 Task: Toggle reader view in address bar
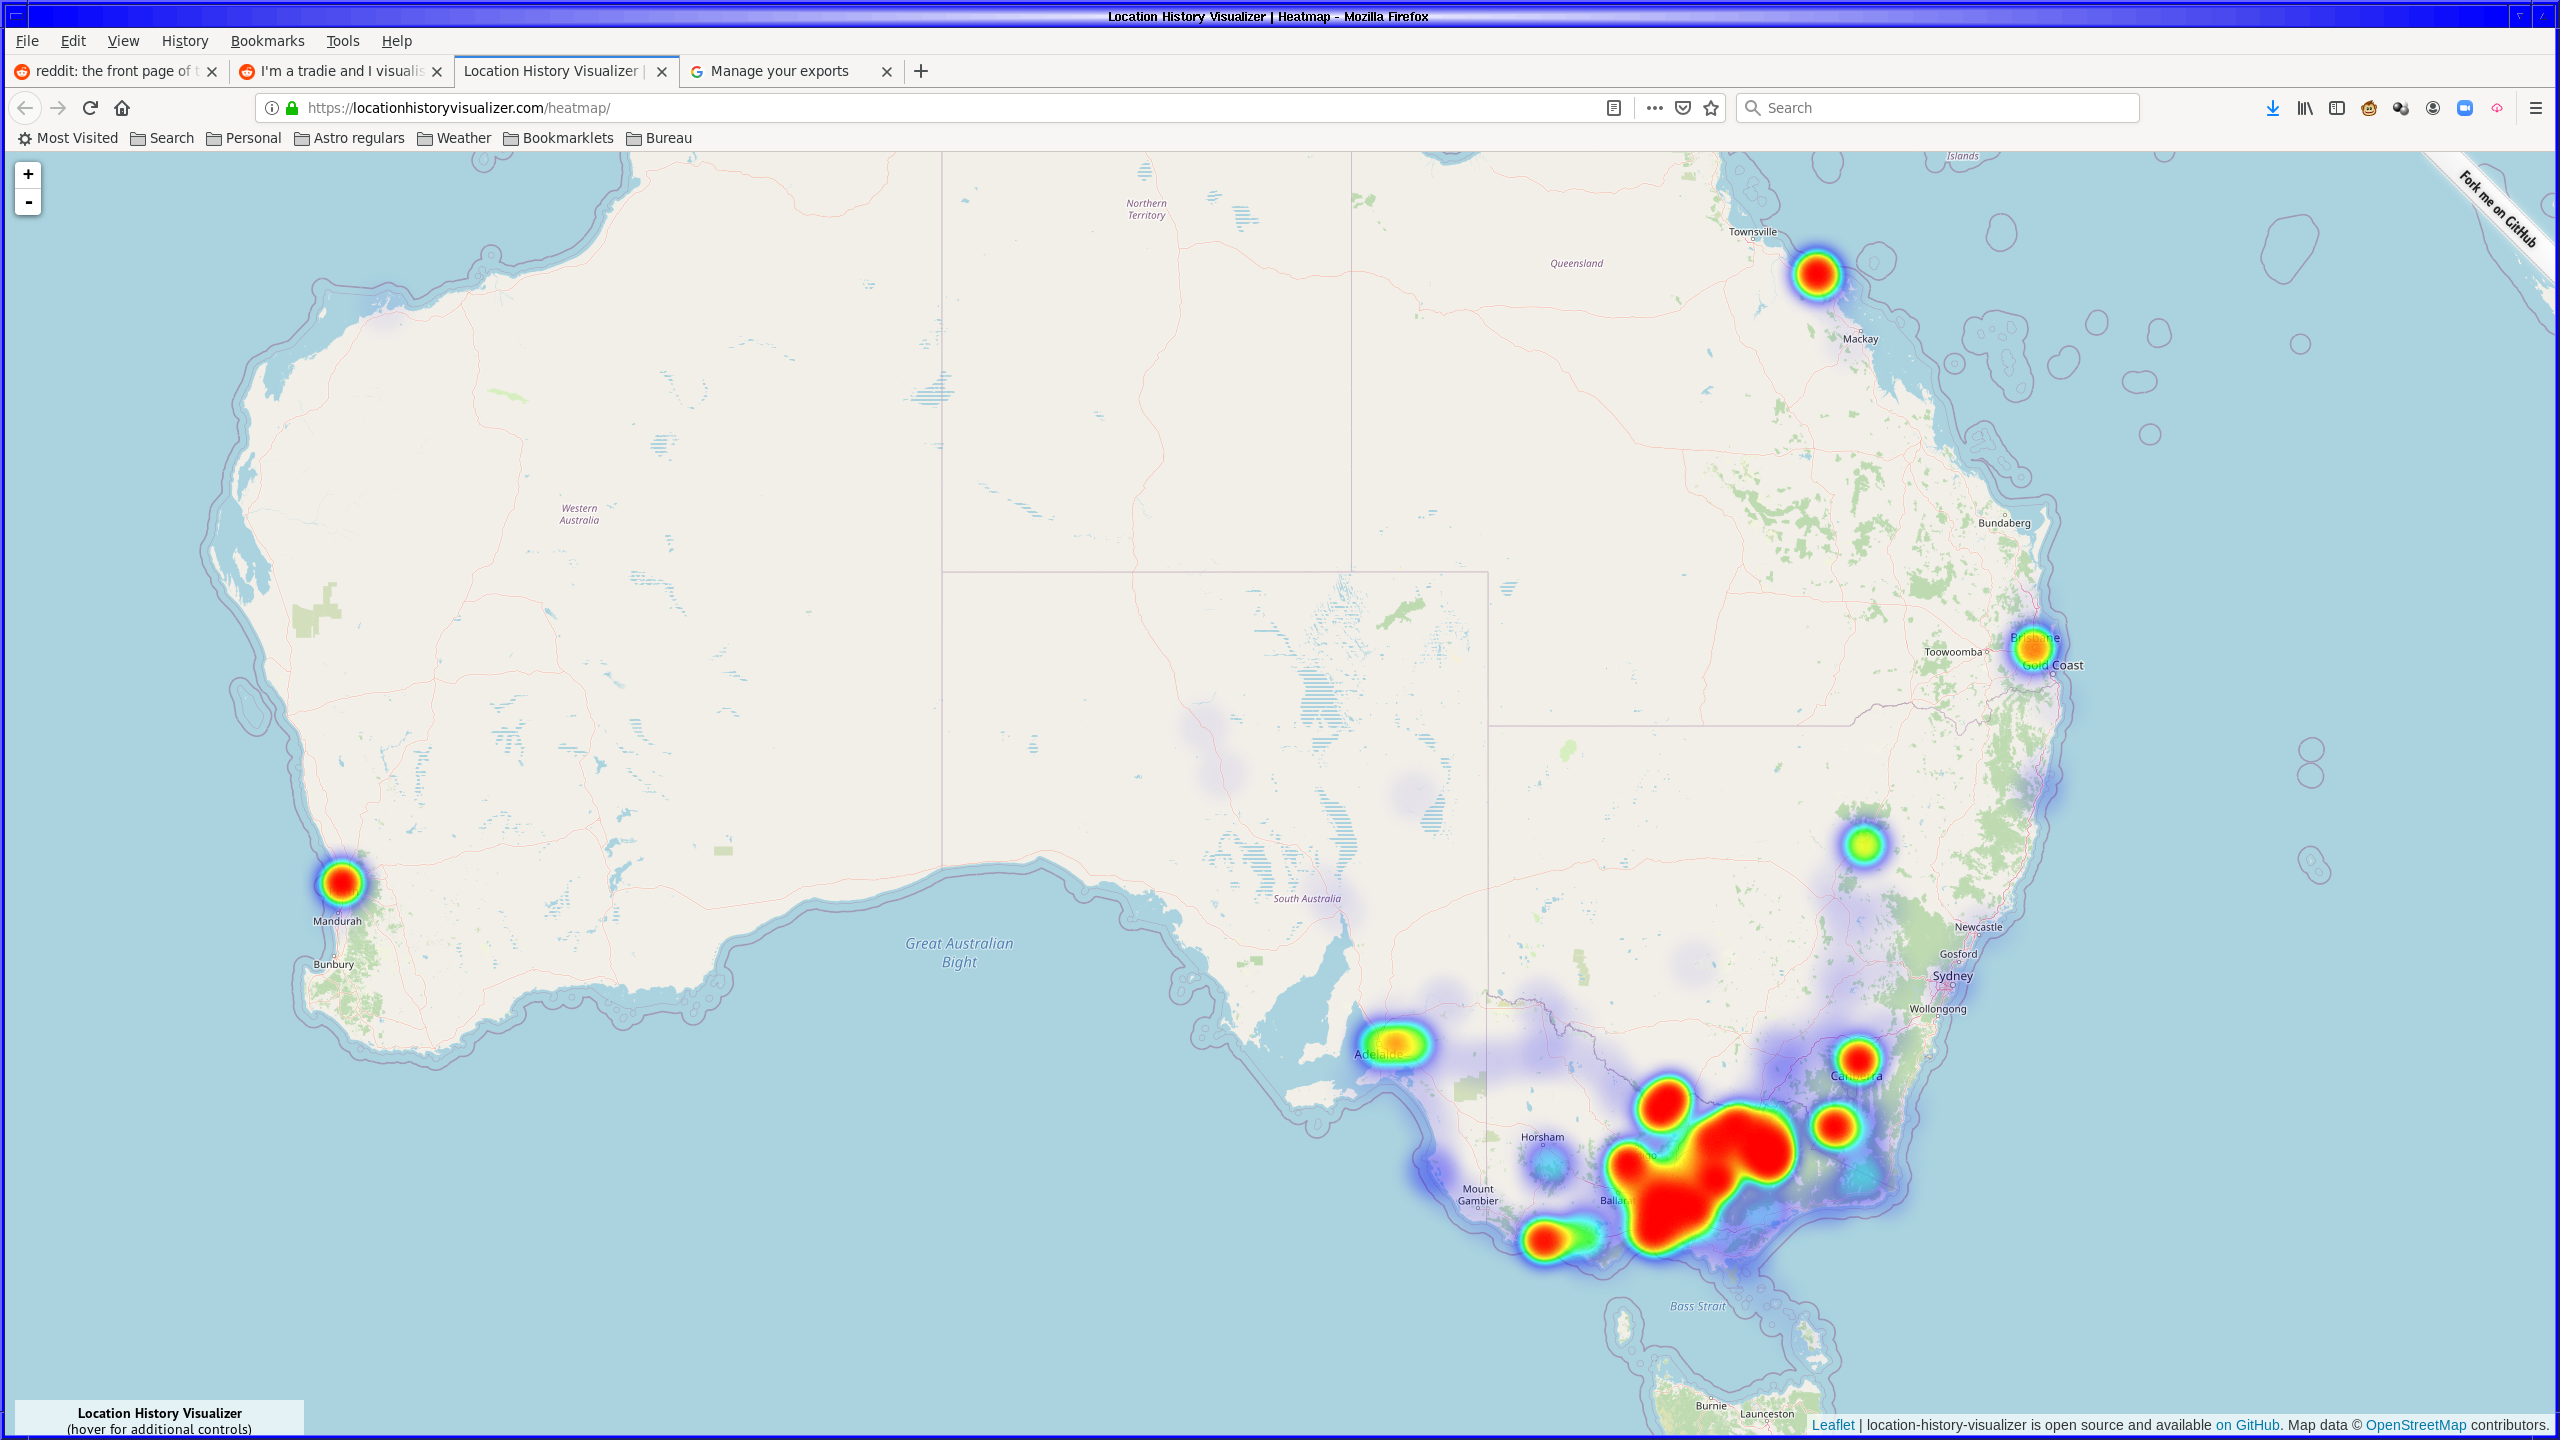[1613, 108]
